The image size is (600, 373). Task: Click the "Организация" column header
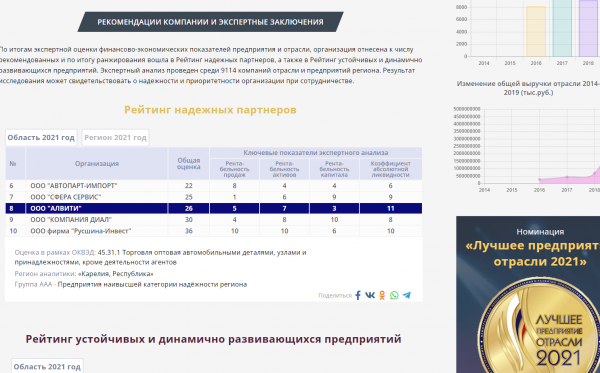tap(96, 163)
